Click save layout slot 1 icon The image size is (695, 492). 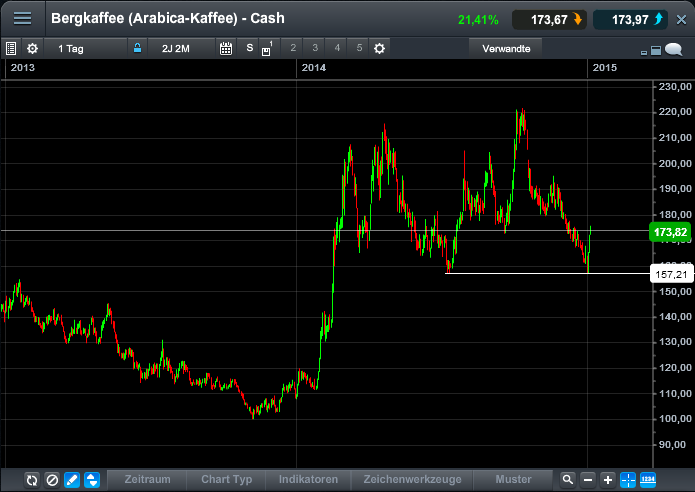tap(267, 49)
